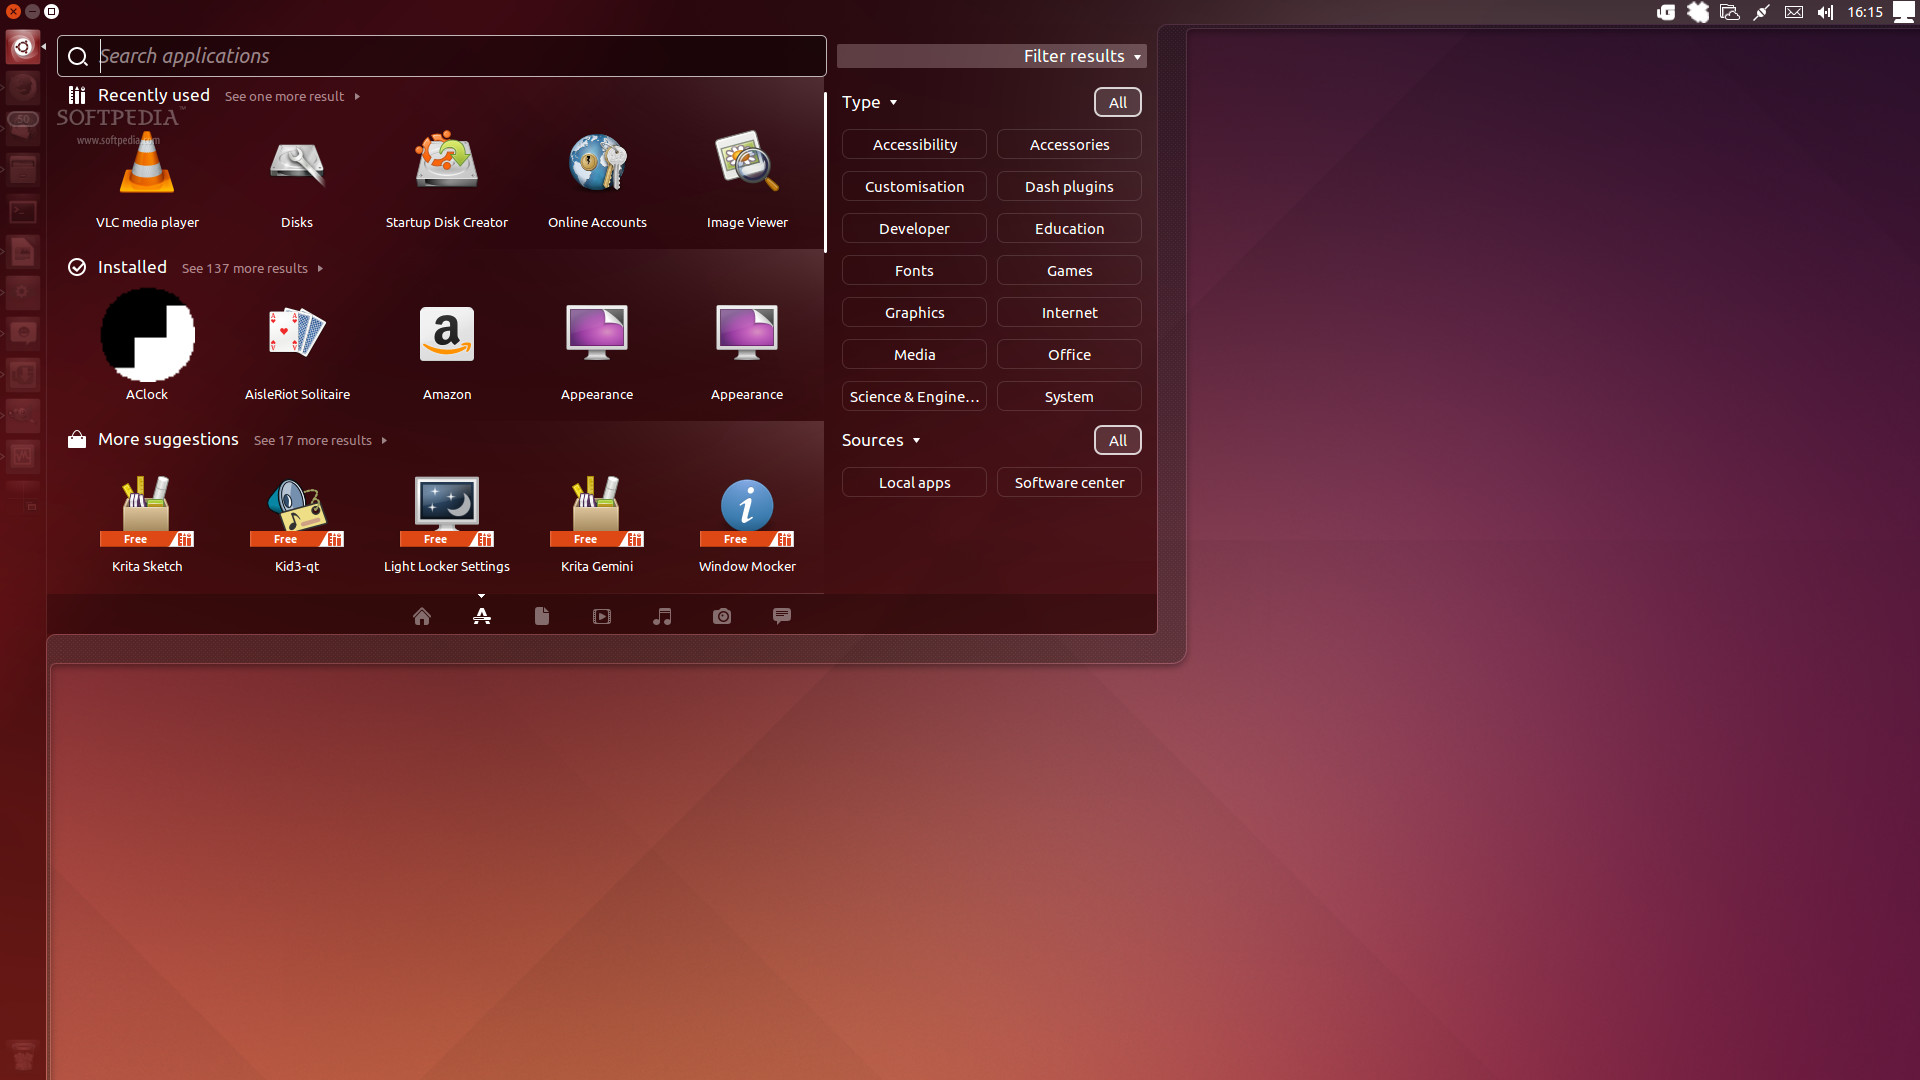This screenshot has height=1080, width=1920.
Task: Click the All button next to Sources
Action: (x=1117, y=440)
